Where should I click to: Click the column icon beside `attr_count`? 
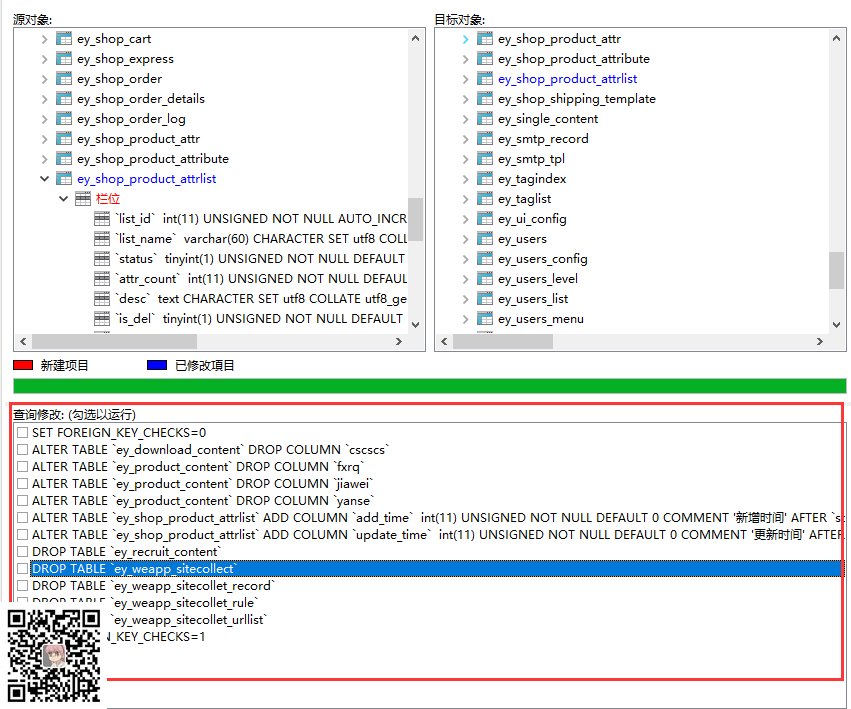(102, 279)
